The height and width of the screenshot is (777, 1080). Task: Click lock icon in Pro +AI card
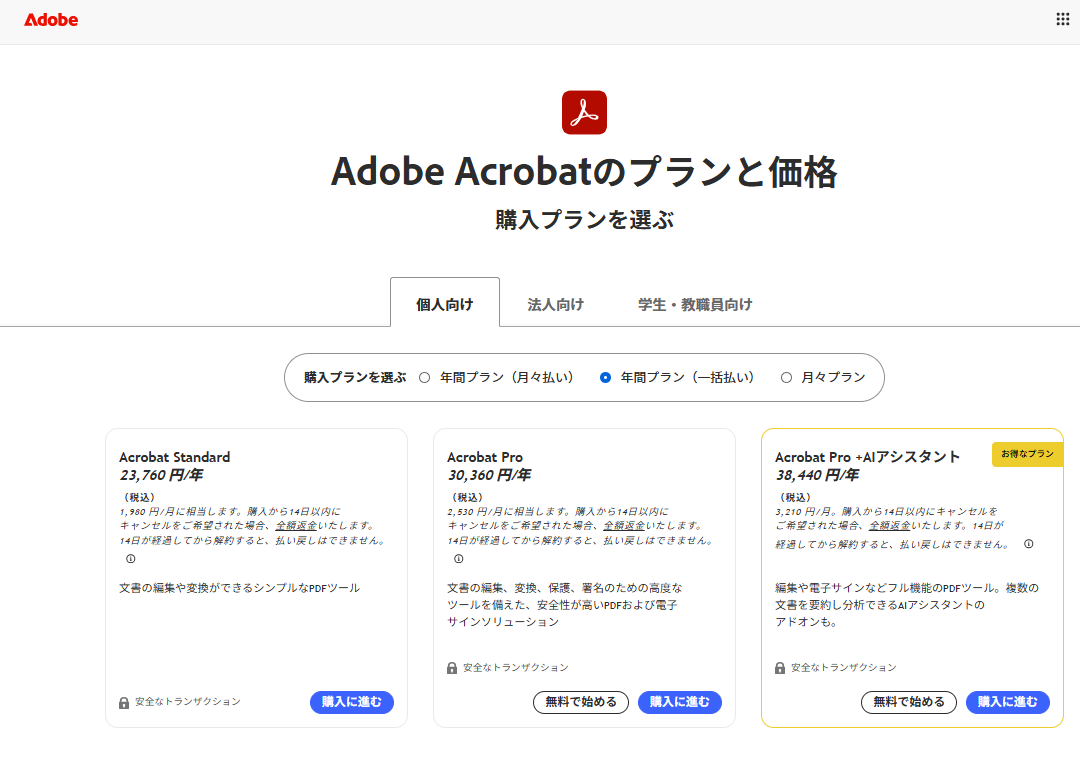click(780, 668)
